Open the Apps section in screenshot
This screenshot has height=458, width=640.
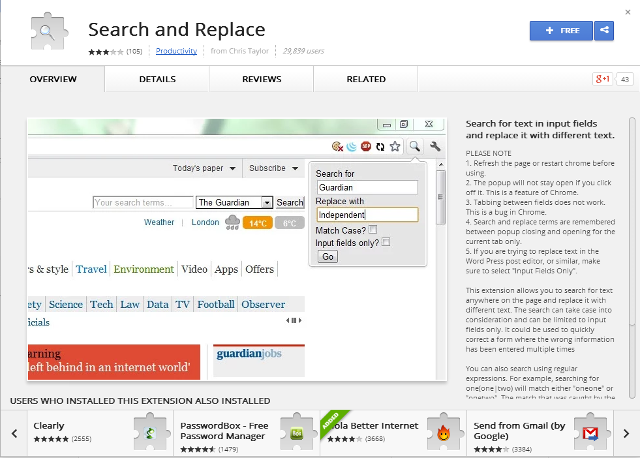click(x=226, y=269)
